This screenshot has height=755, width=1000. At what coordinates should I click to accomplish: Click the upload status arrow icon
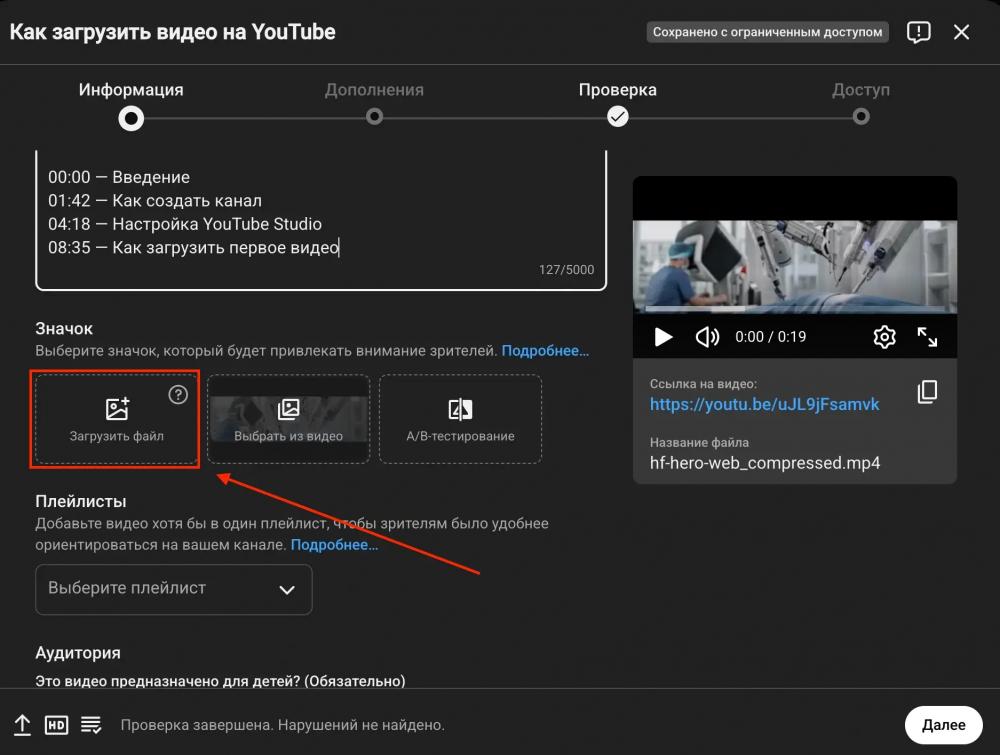pos(22,725)
